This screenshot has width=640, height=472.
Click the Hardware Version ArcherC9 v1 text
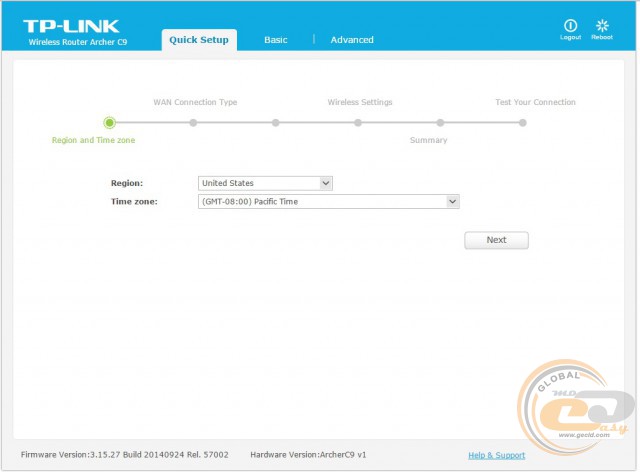(308, 454)
